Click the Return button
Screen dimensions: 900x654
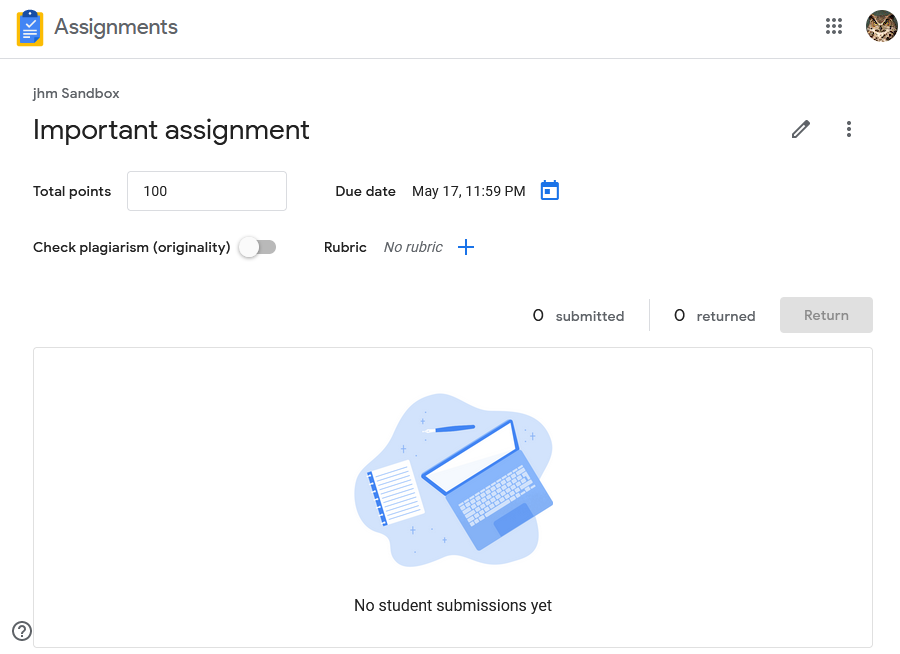point(826,315)
